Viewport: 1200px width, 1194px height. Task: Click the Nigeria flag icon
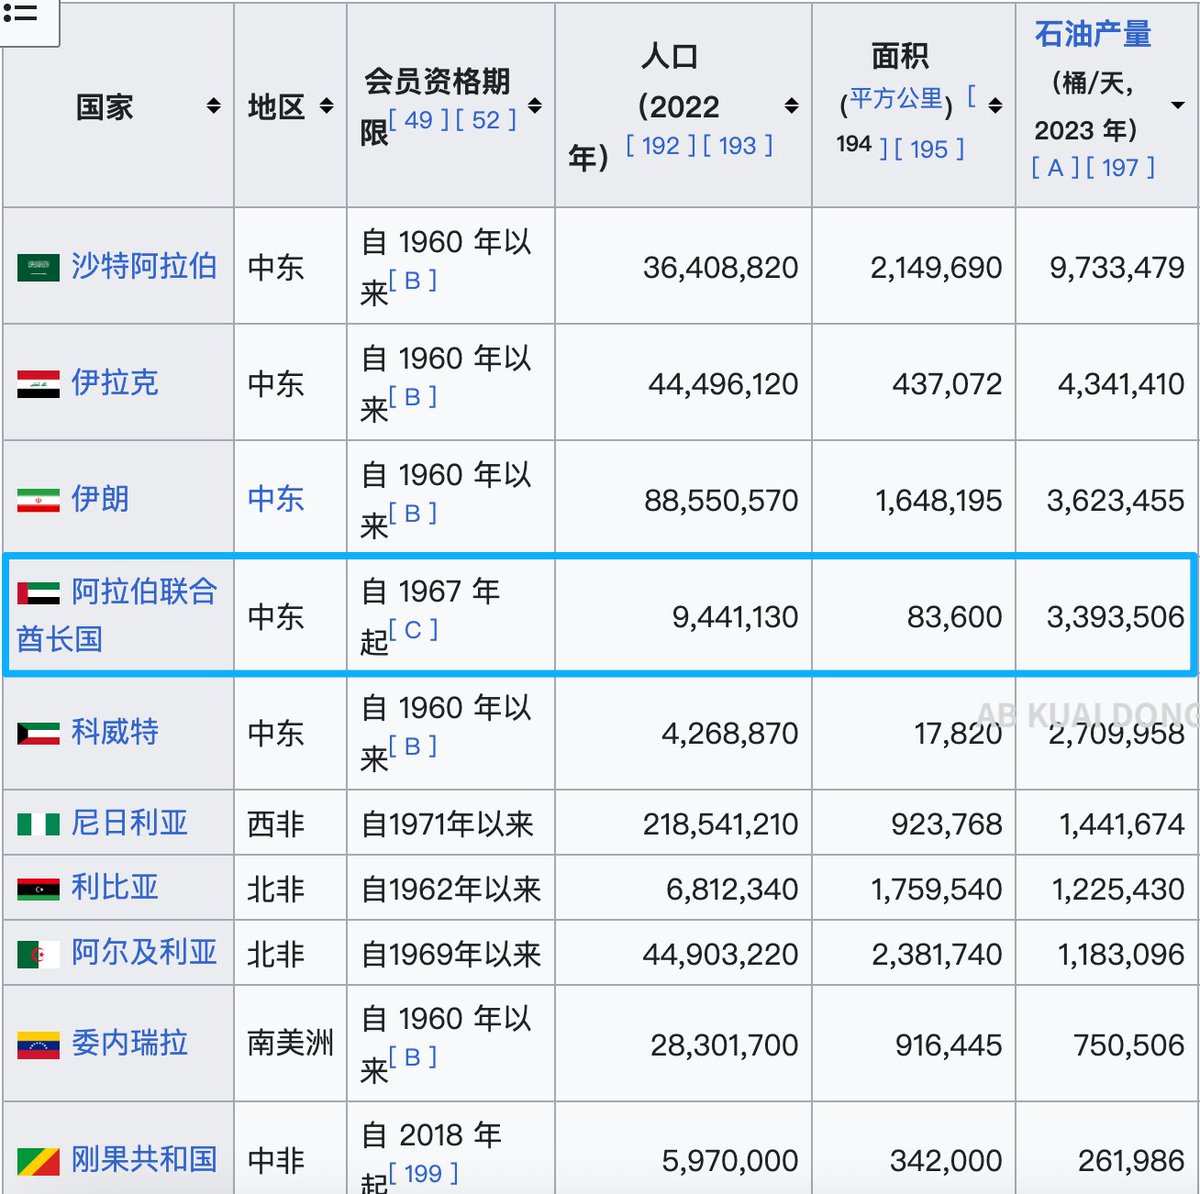[x=38, y=824]
